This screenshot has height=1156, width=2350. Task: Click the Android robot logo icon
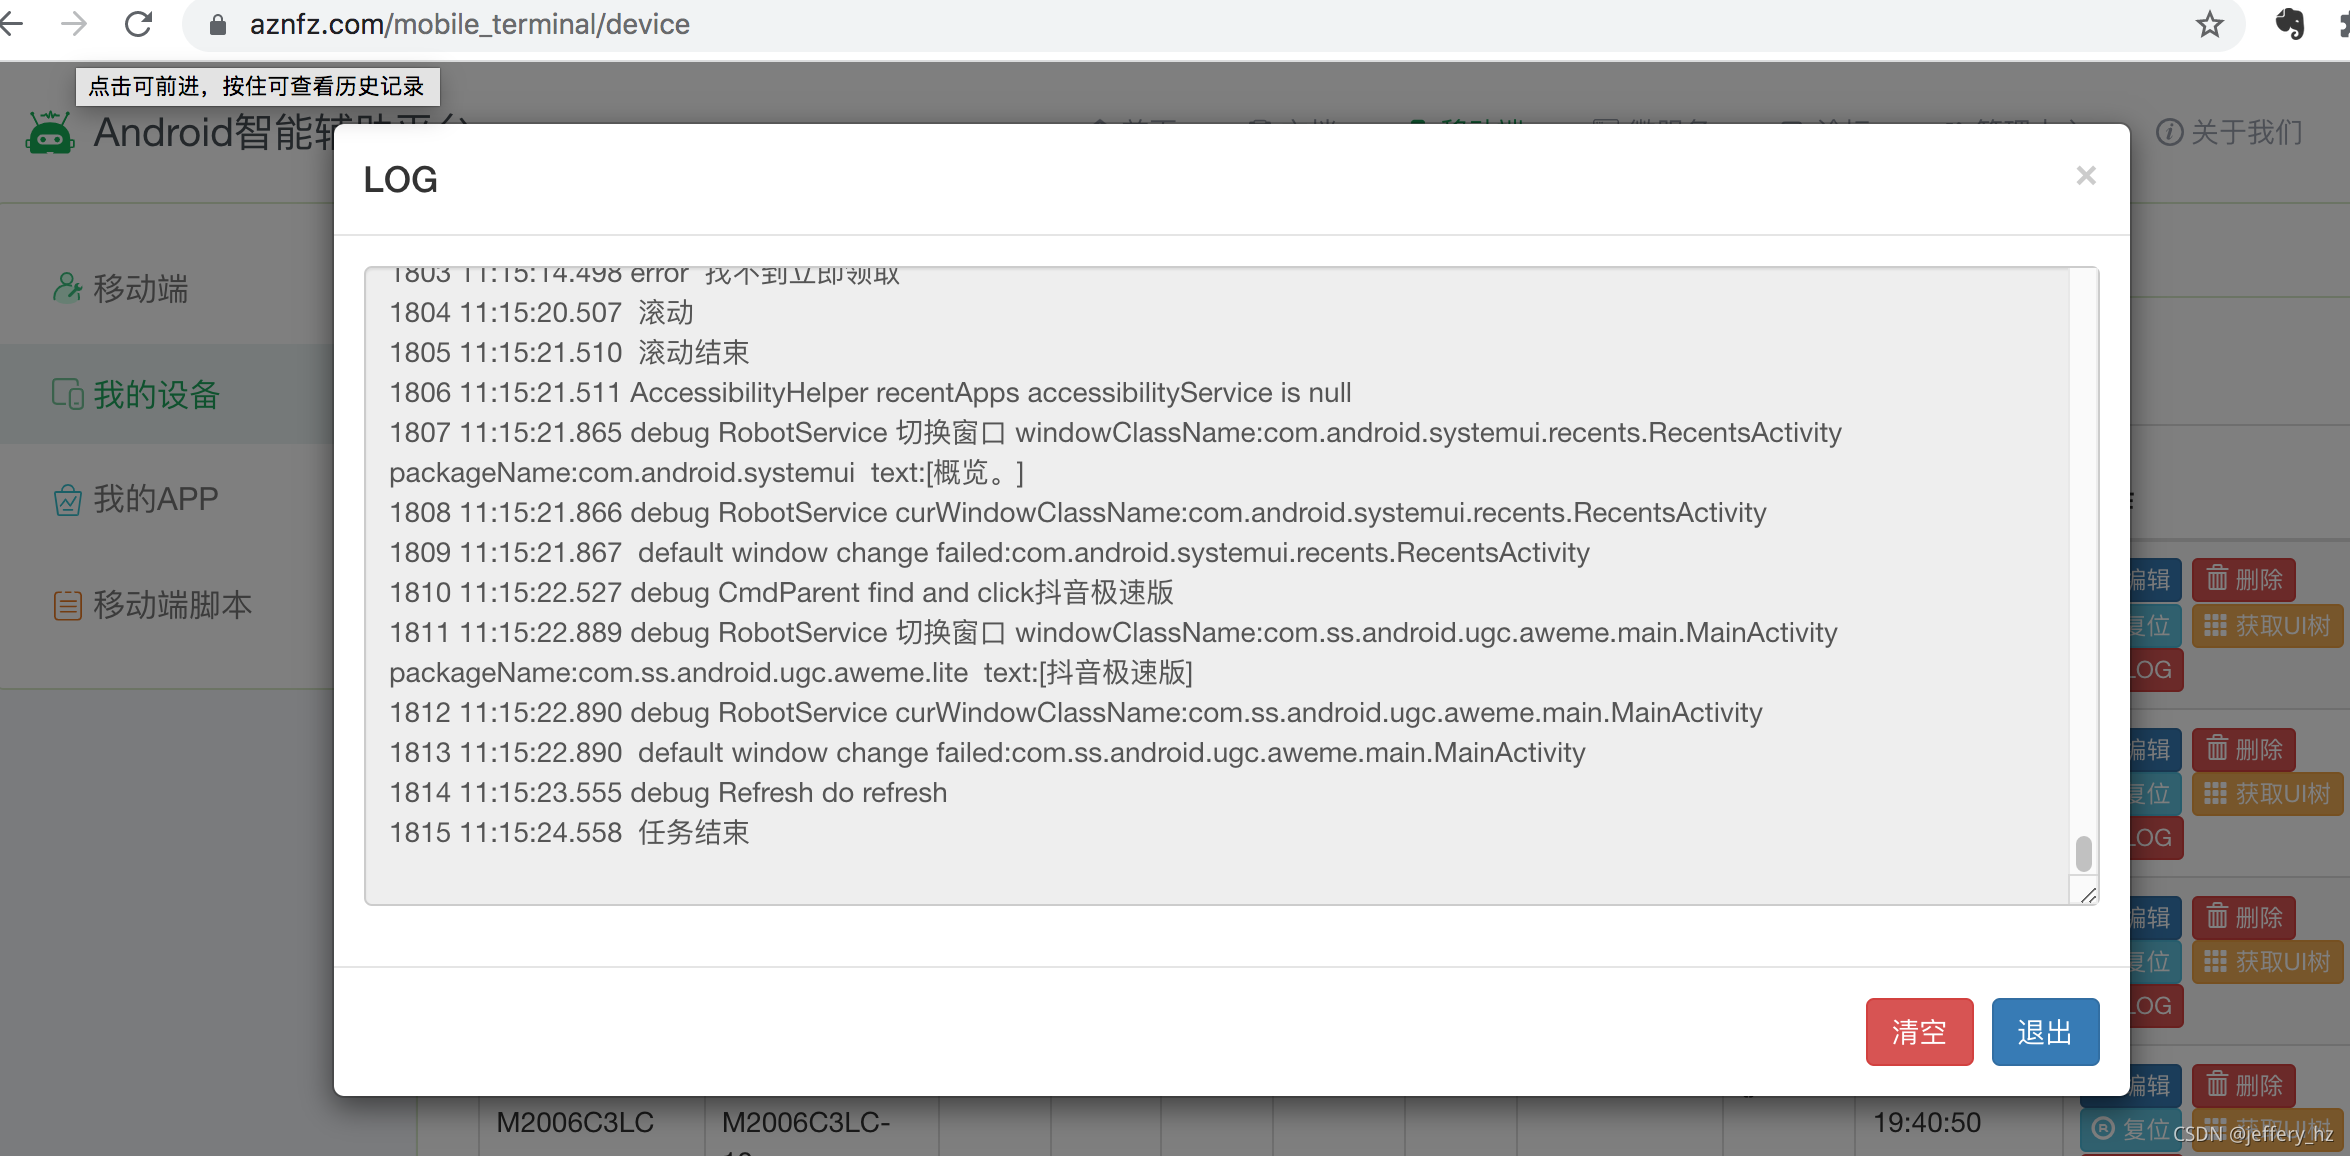(x=50, y=133)
